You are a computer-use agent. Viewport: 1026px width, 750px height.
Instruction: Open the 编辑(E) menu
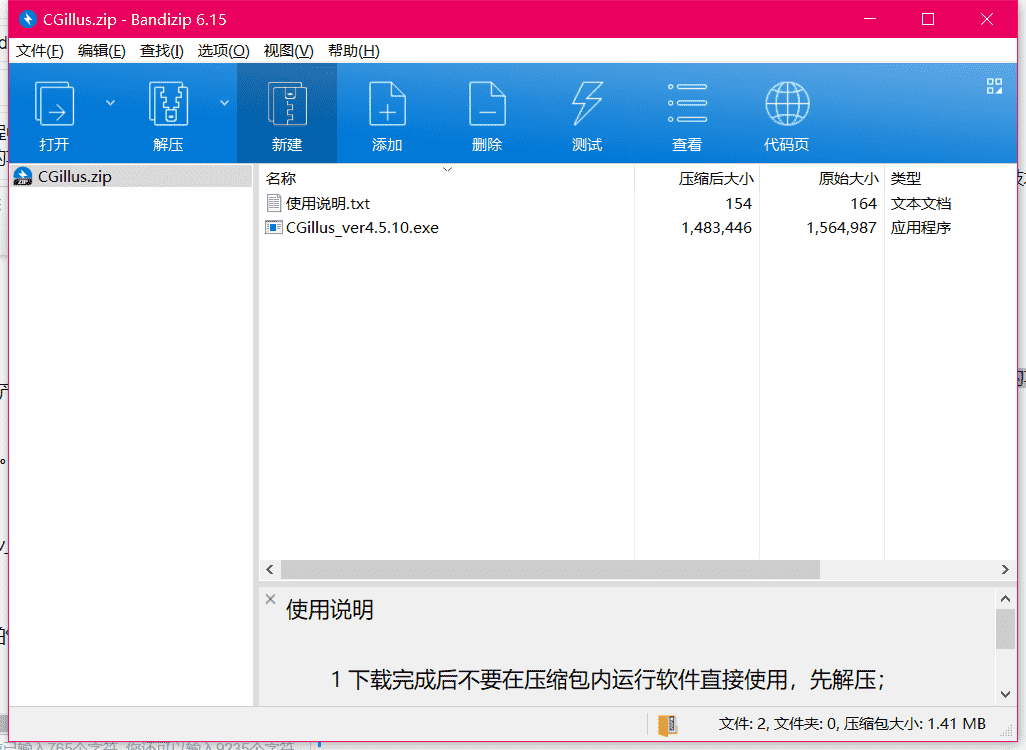[x=101, y=51]
